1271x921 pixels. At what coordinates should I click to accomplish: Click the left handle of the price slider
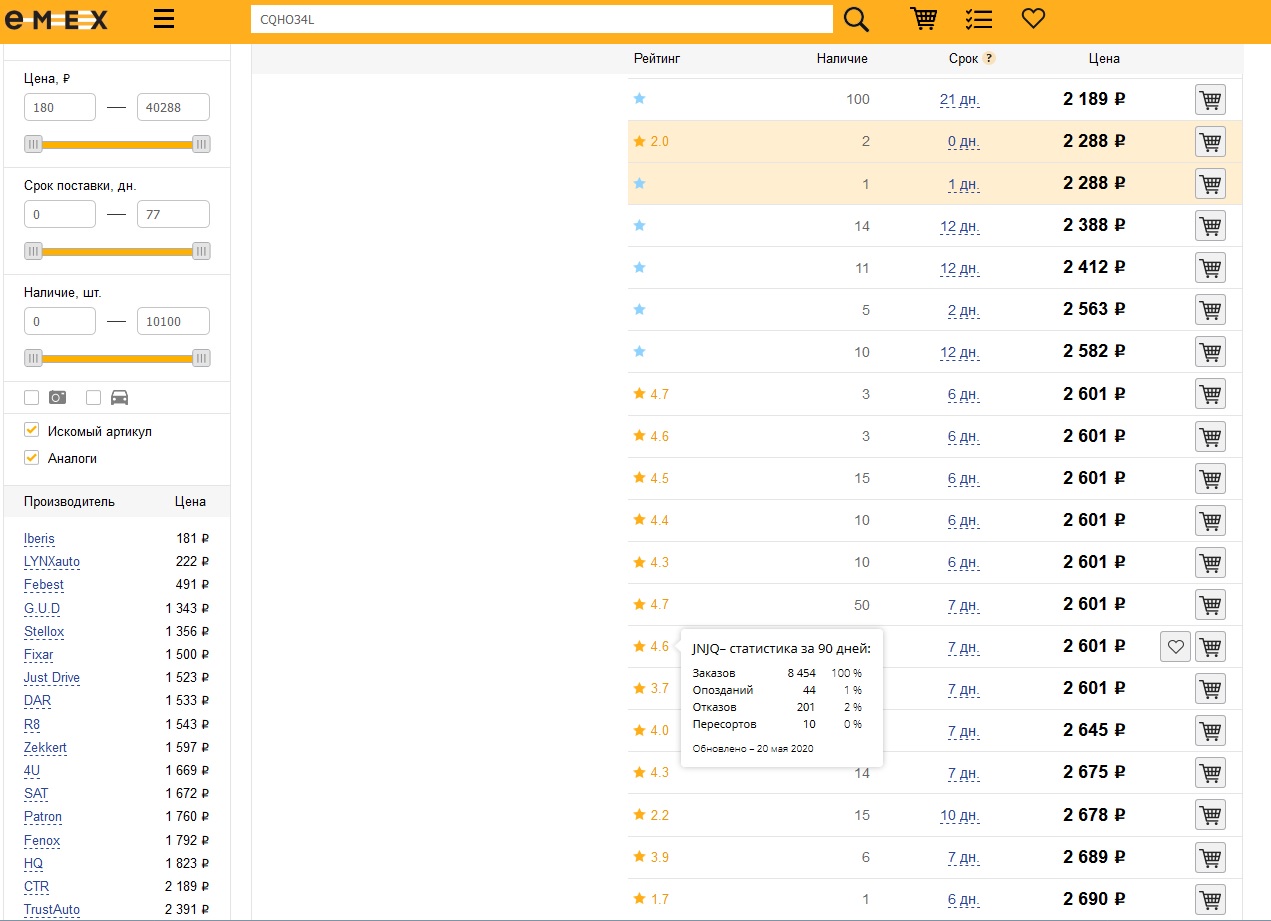tap(34, 144)
